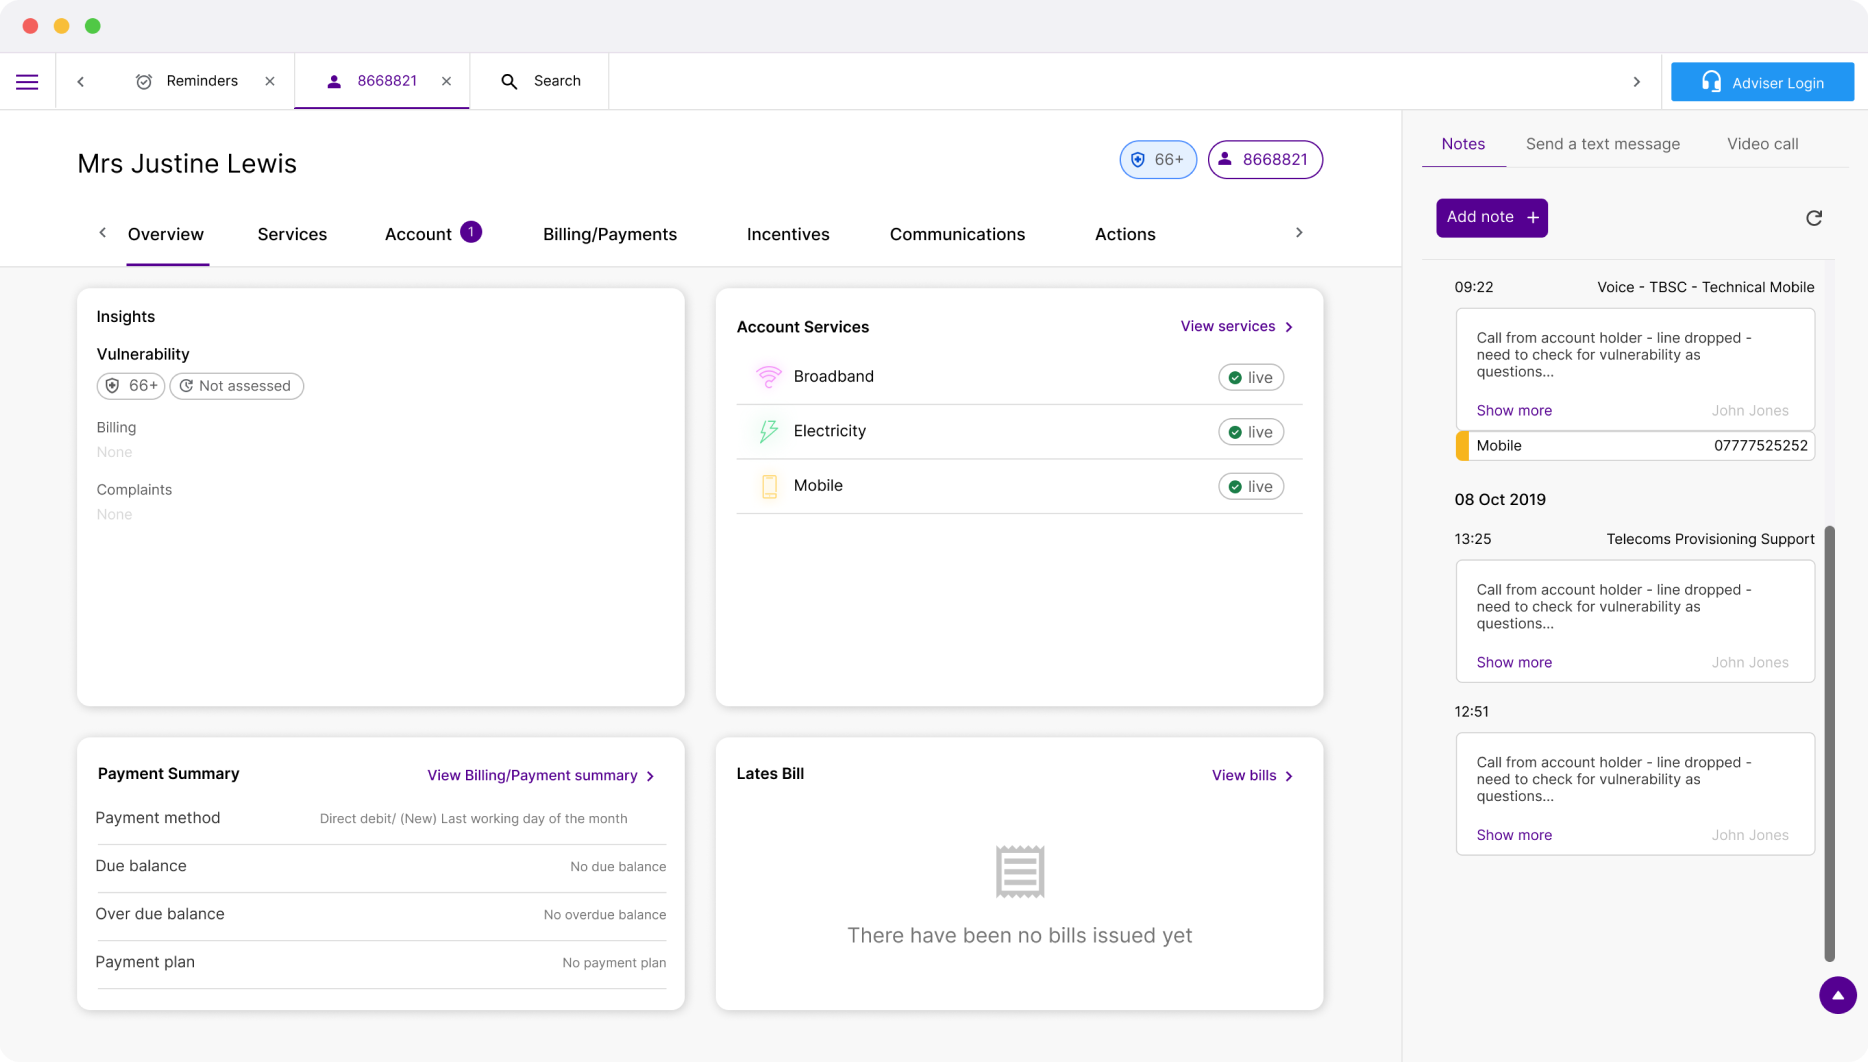The image size is (1868, 1062).
Task: Refresh the notes list
Action: point(1814,218)
